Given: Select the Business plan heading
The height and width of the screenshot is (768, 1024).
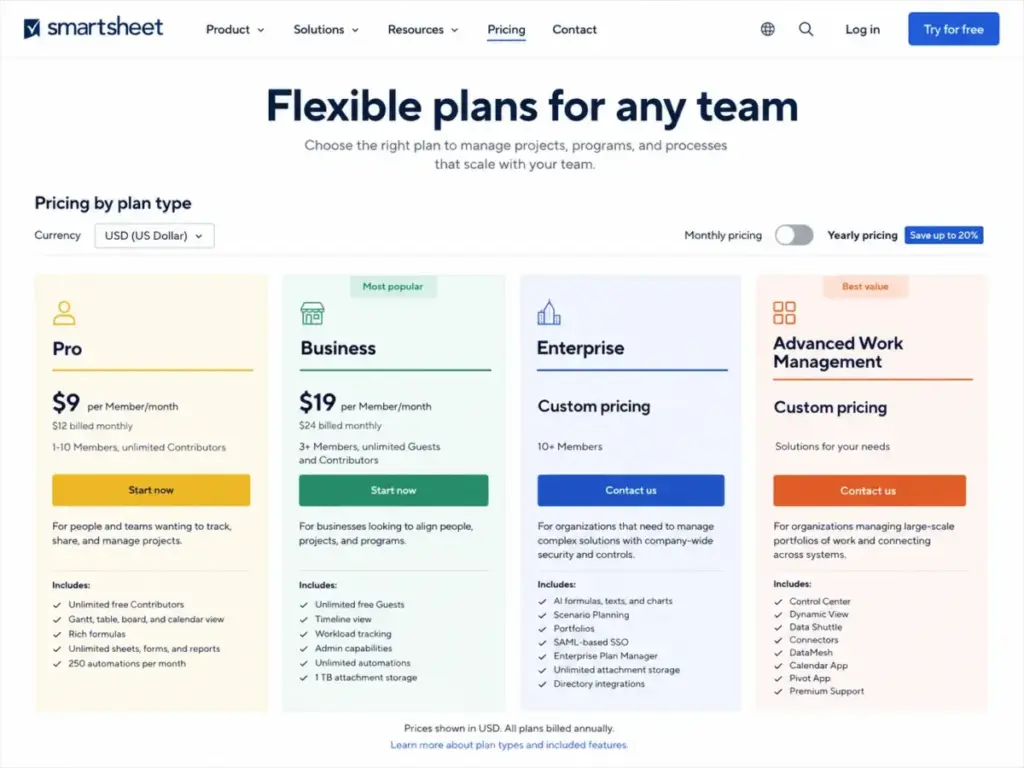Looking at the screenshot, I should point(338,348).
